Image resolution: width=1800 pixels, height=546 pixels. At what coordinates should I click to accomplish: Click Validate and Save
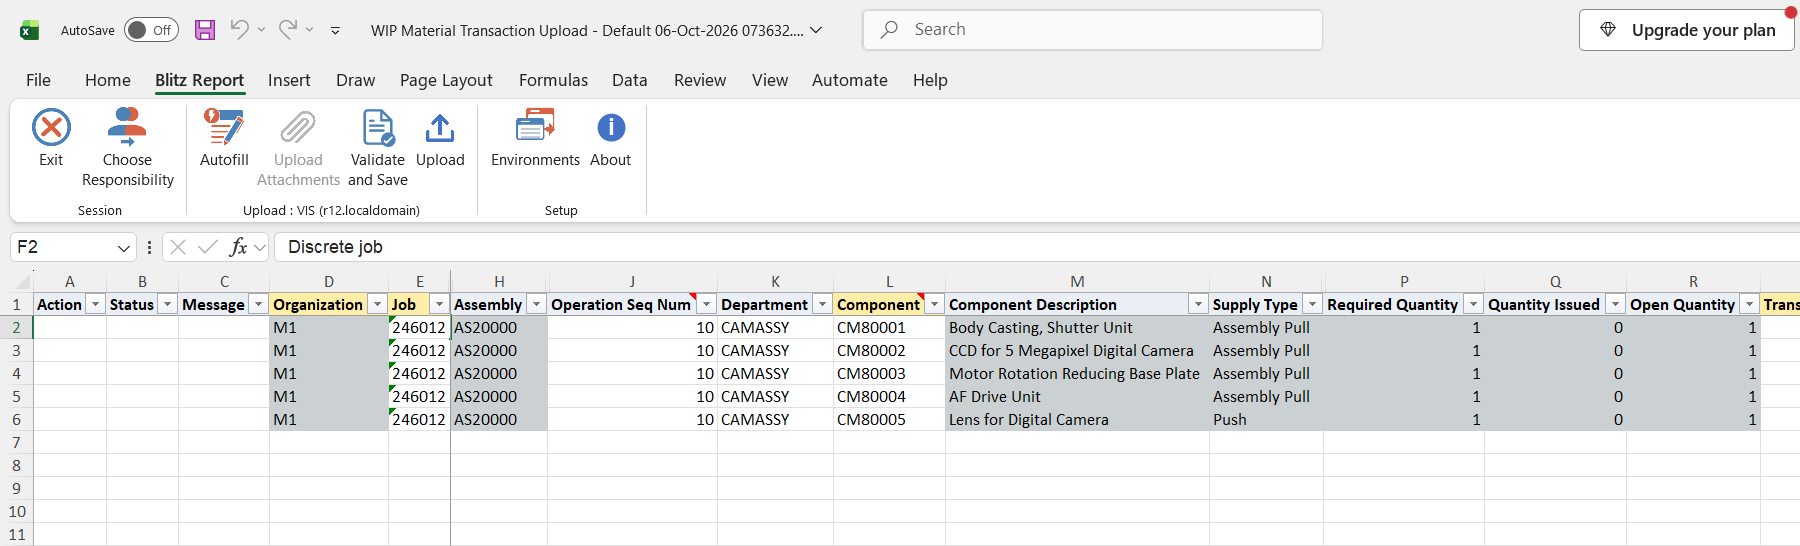coord(378,147)
